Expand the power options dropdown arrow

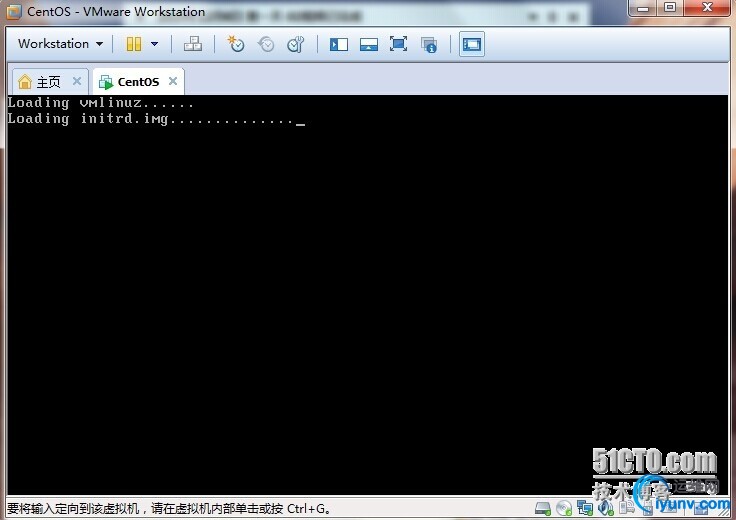pyautogui.click(x=154, y=44)
